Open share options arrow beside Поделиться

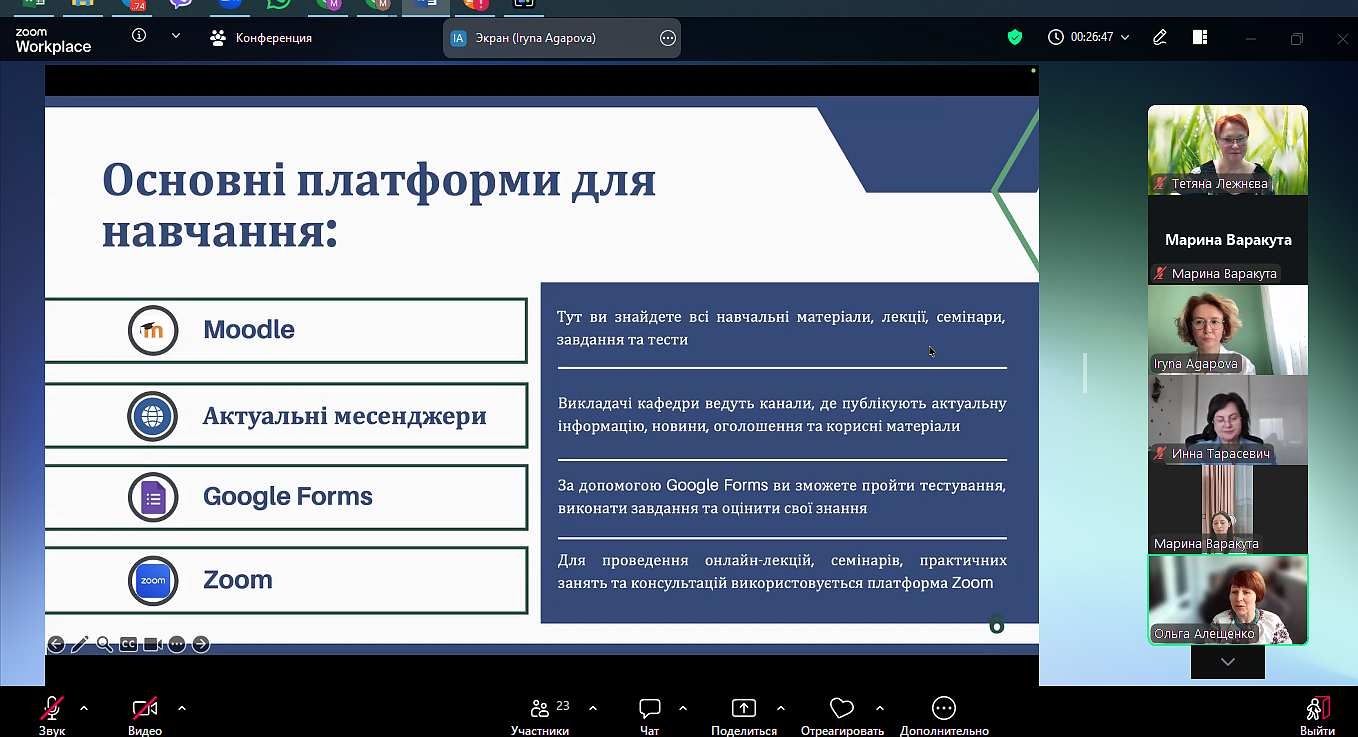pyautogui.click(x=781, y=708)
